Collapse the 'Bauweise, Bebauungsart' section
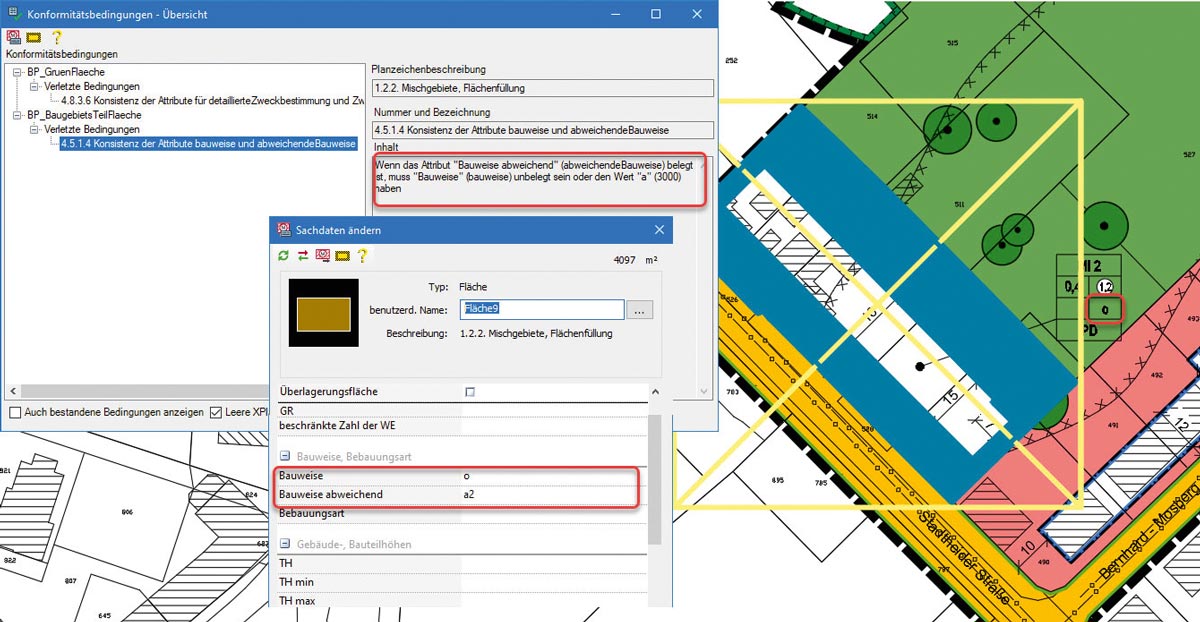 pos(286,456)
